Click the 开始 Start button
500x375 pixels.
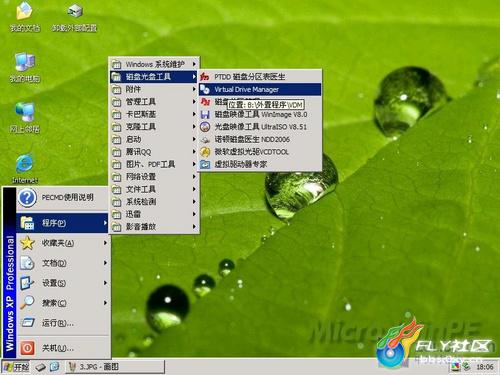click(16, 367)
